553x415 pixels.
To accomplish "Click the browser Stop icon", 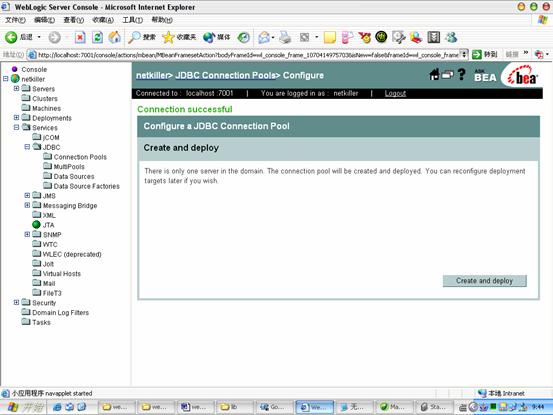I will click(80, 37).
